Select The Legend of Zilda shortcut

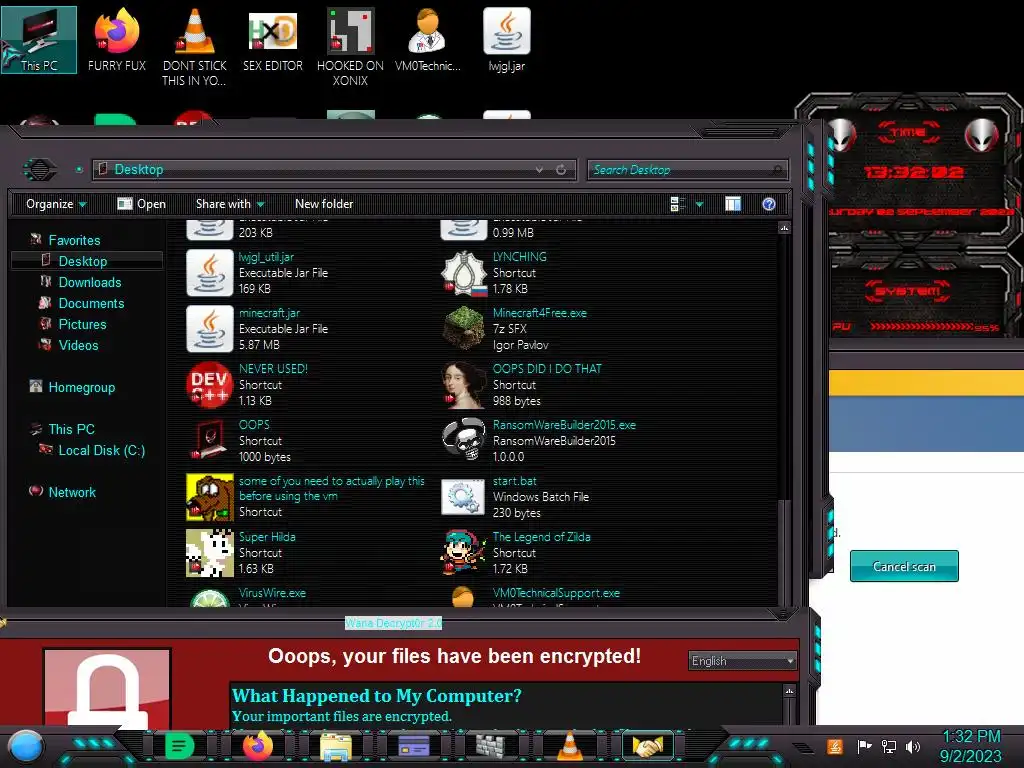pyautogui.click(x=464, y=553)
